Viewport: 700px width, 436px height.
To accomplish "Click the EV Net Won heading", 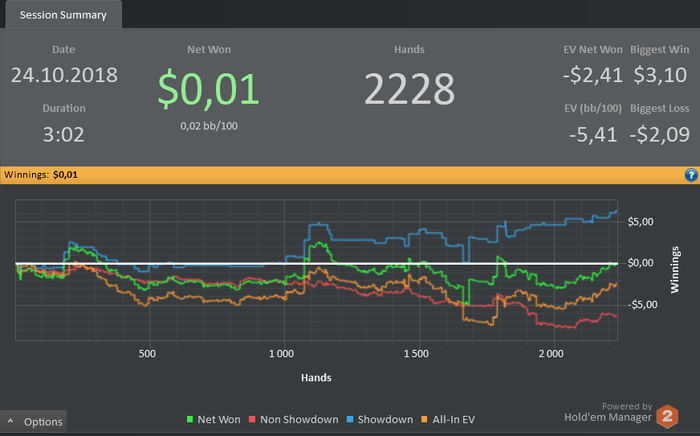I will pyautogui.click(x=592, y=49).
